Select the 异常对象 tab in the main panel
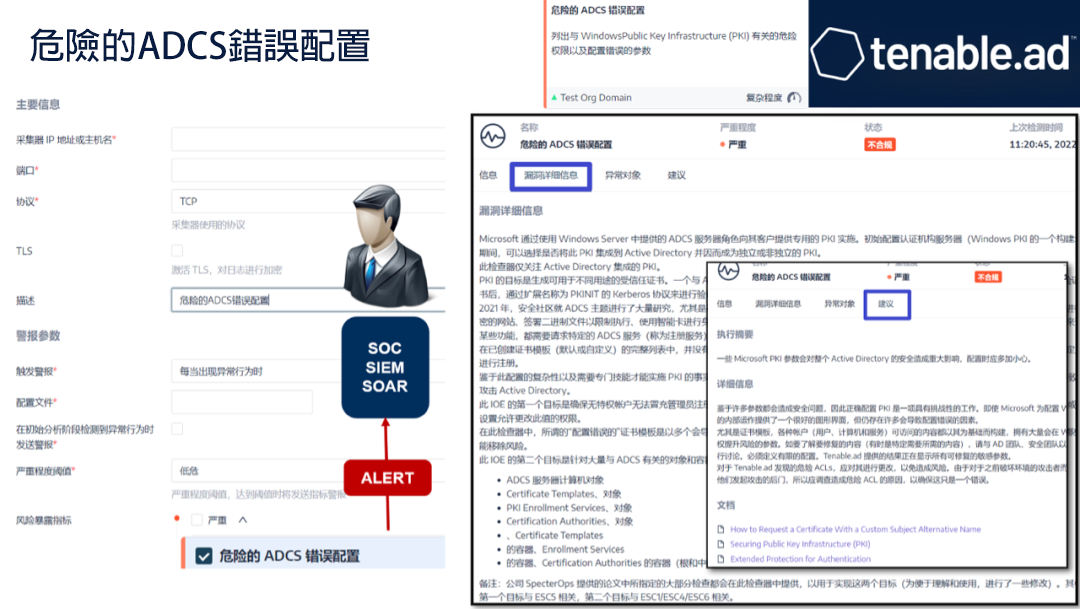The width and height of the screenshot is (1080, 609). tap(623, 176)
